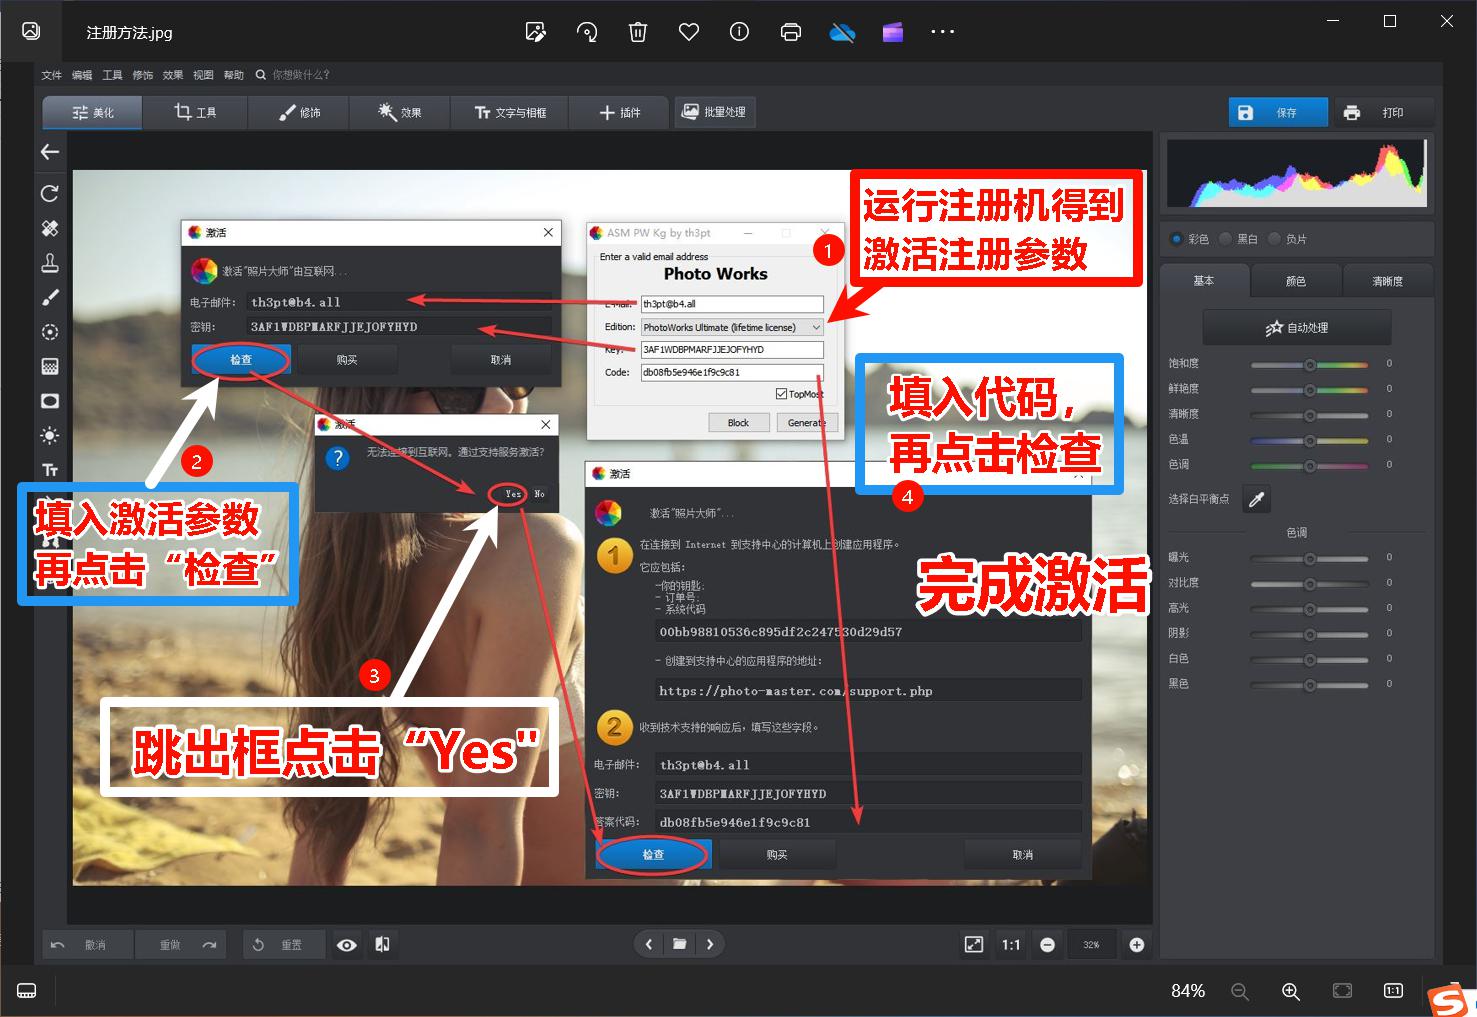Image resolution: width=1477 pixels, height=1017 pixels.
Task: Toggle the eye show-original icon
Action: (347, 945)
